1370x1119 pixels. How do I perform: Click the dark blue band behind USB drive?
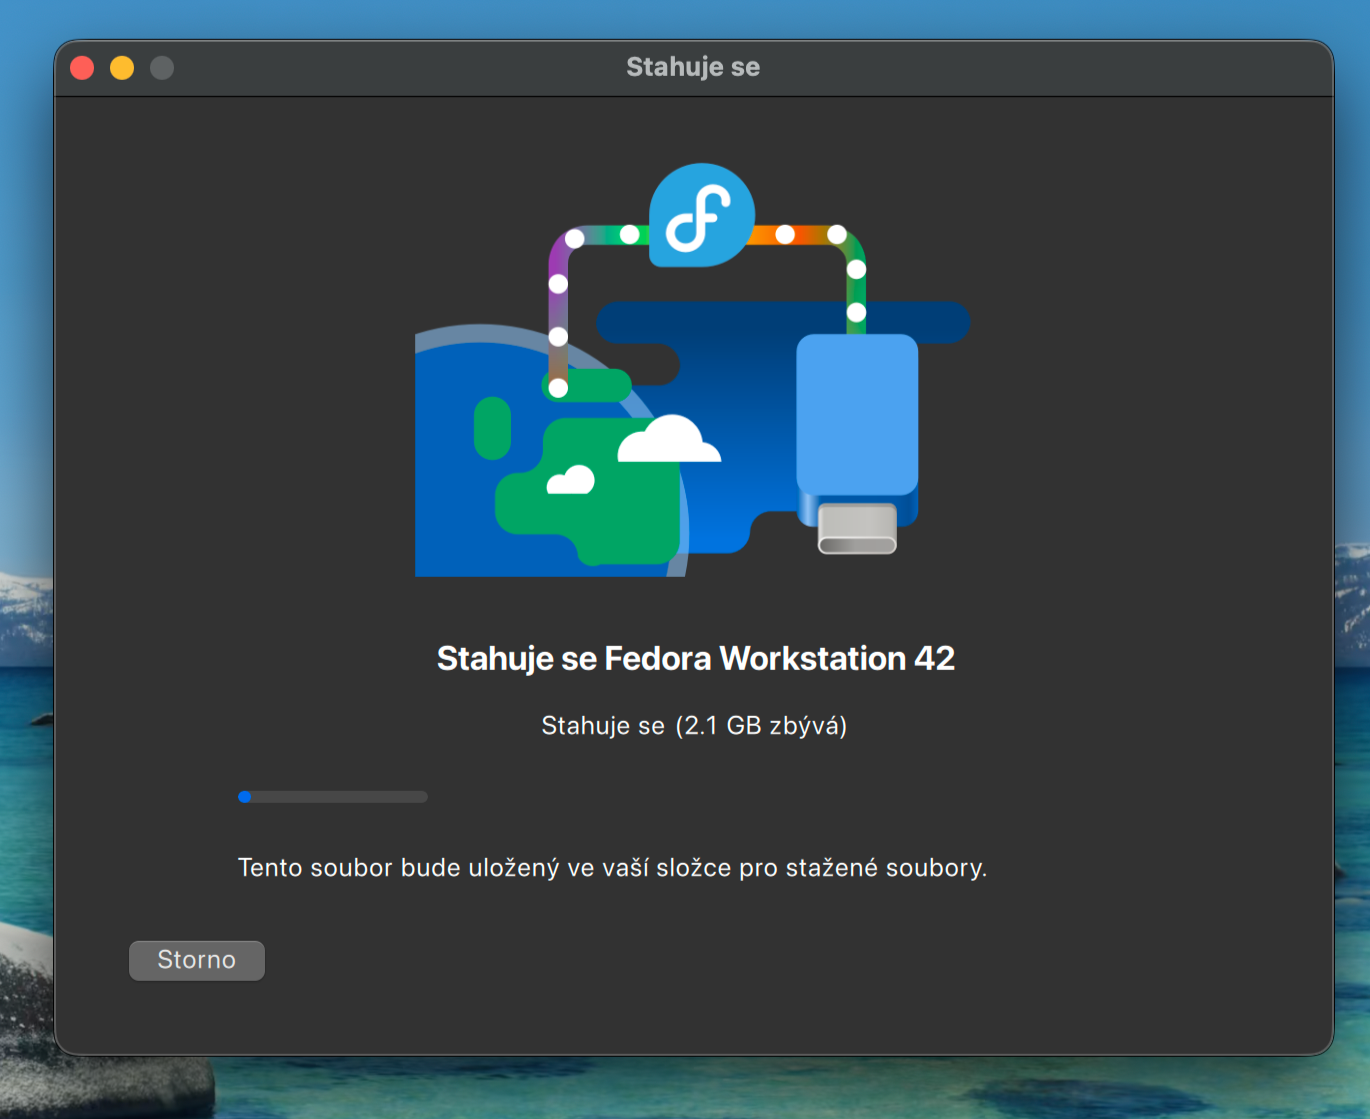pyautogui.click(x=940, y=323)
